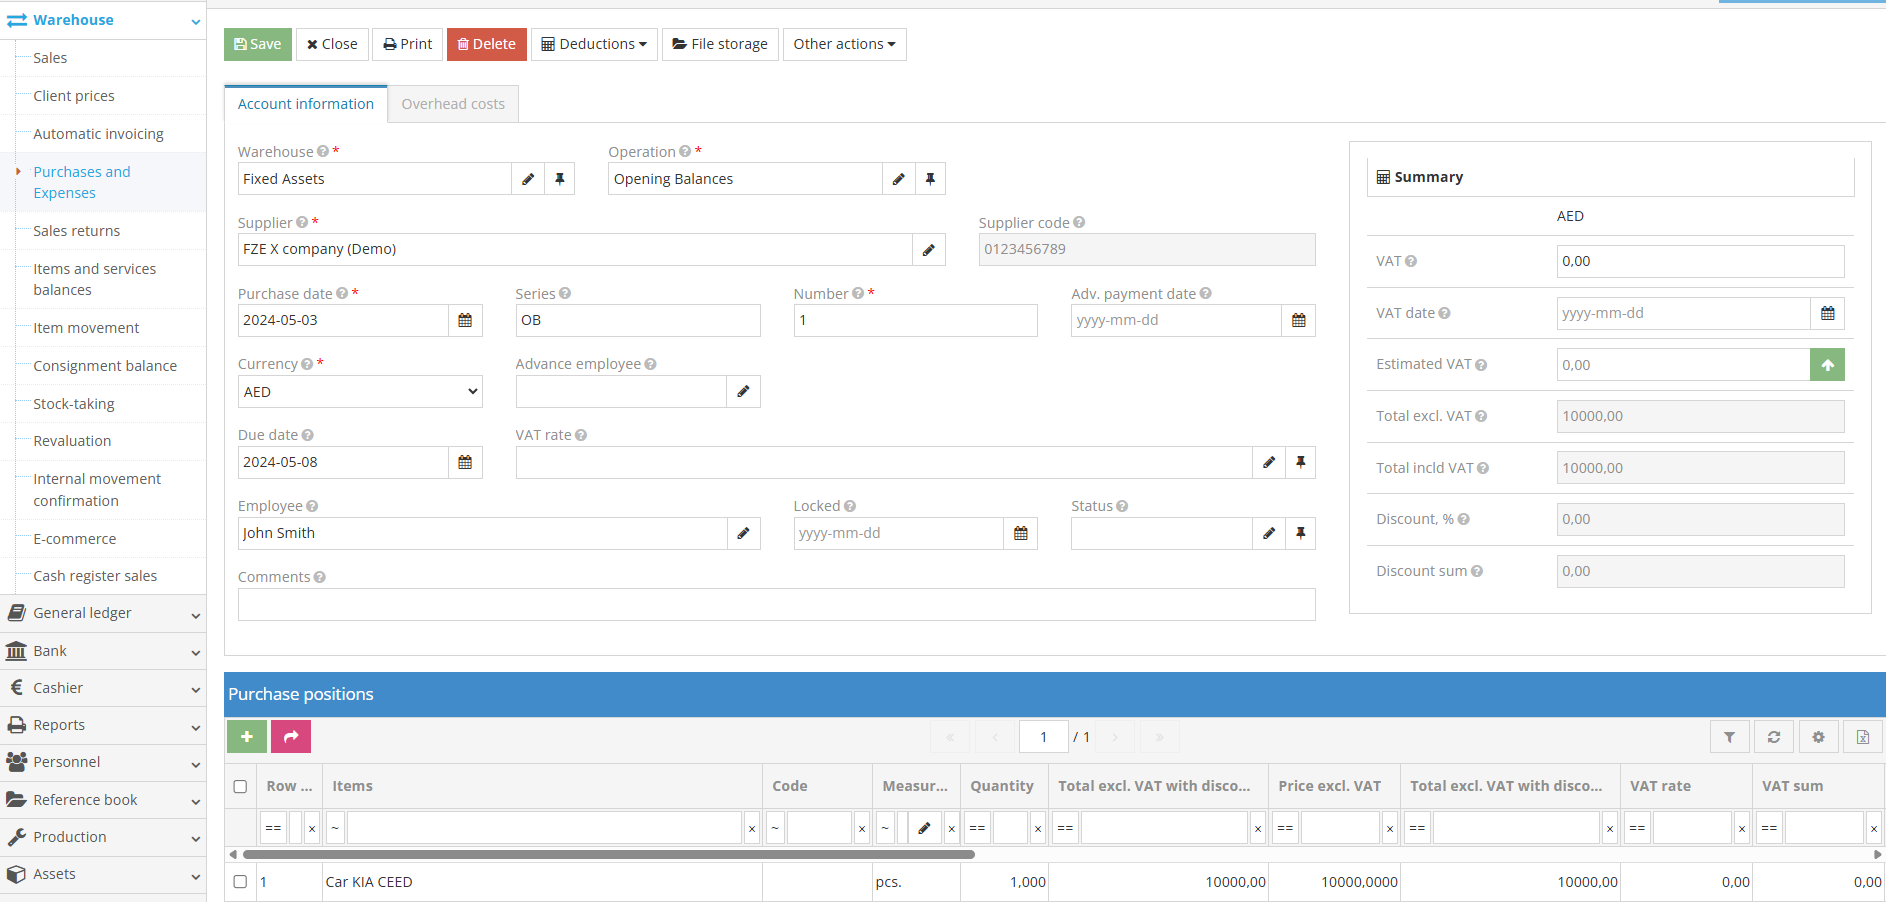Open File storage
This screenshot has height=902, width=1886.
[x=719, y=44]
